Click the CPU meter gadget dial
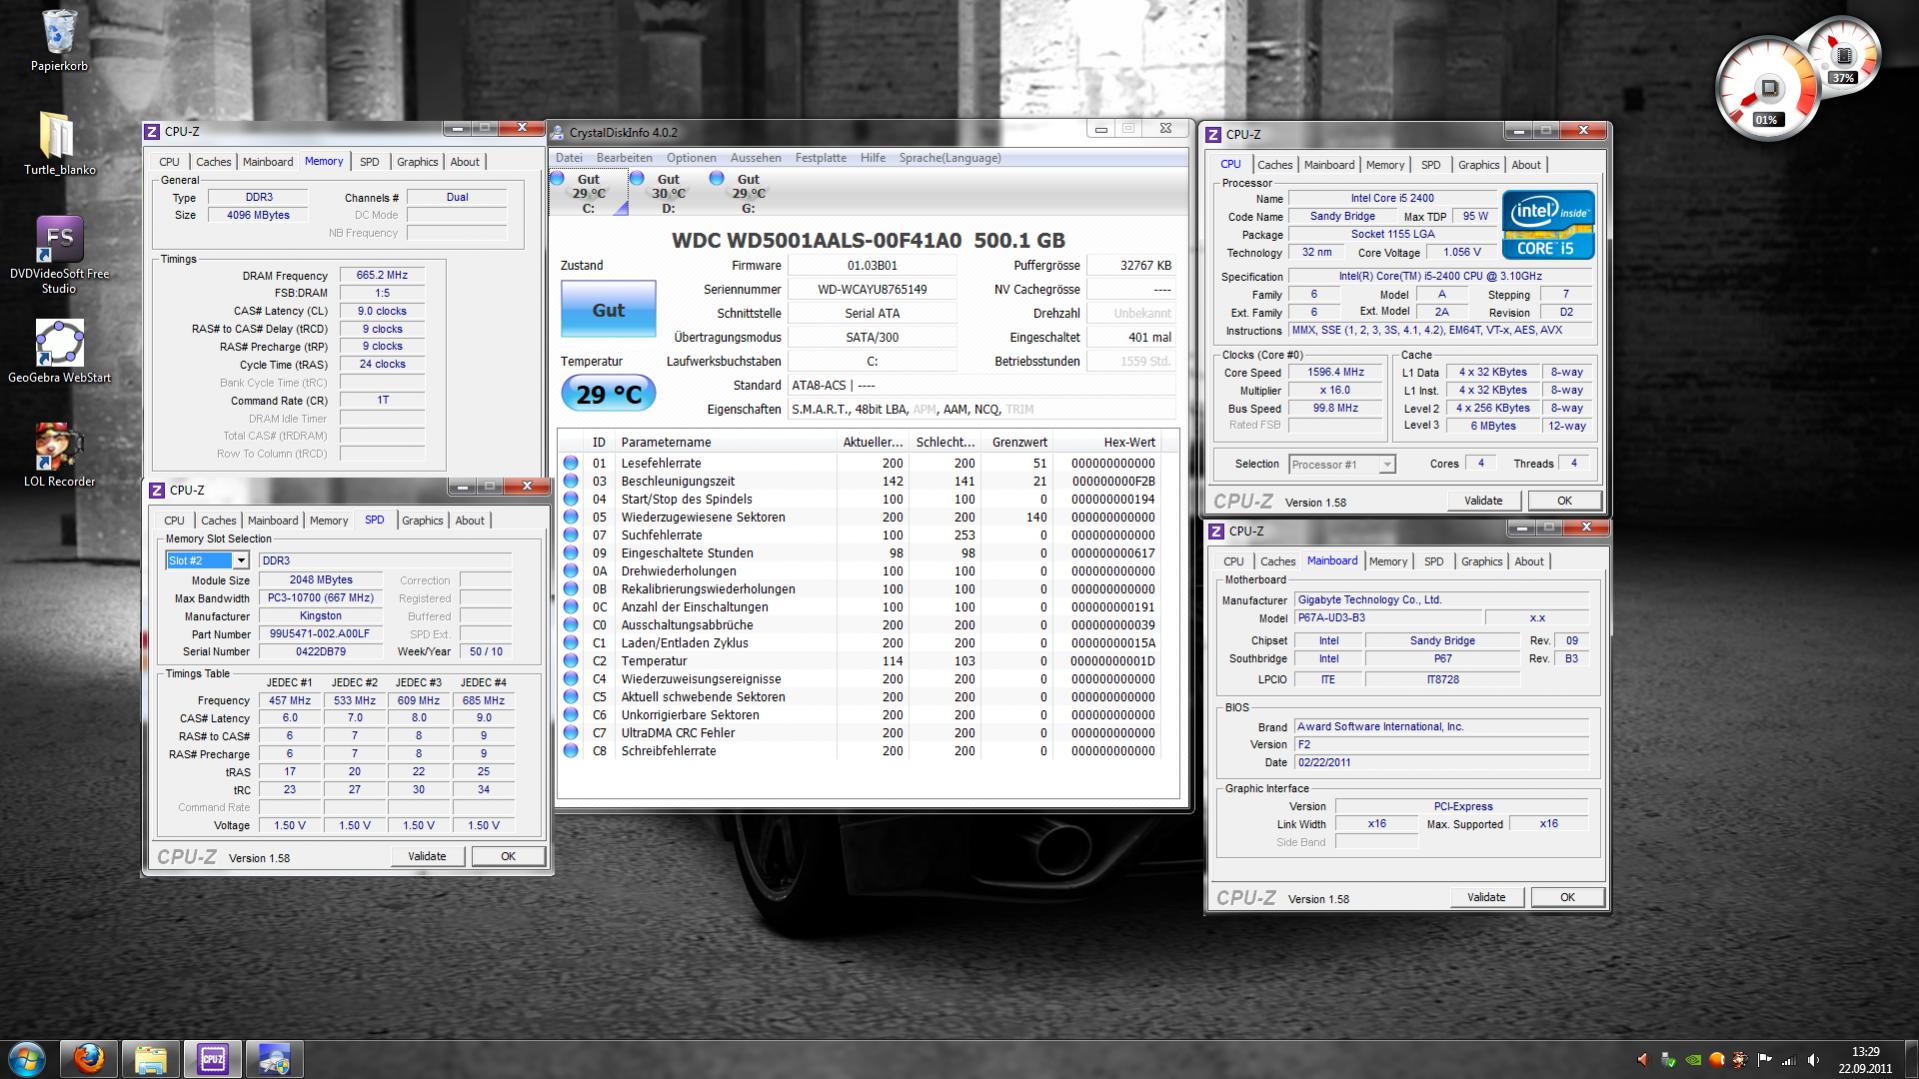This screenshot has height=1079, width=1919. click(x=1767, y=88)
